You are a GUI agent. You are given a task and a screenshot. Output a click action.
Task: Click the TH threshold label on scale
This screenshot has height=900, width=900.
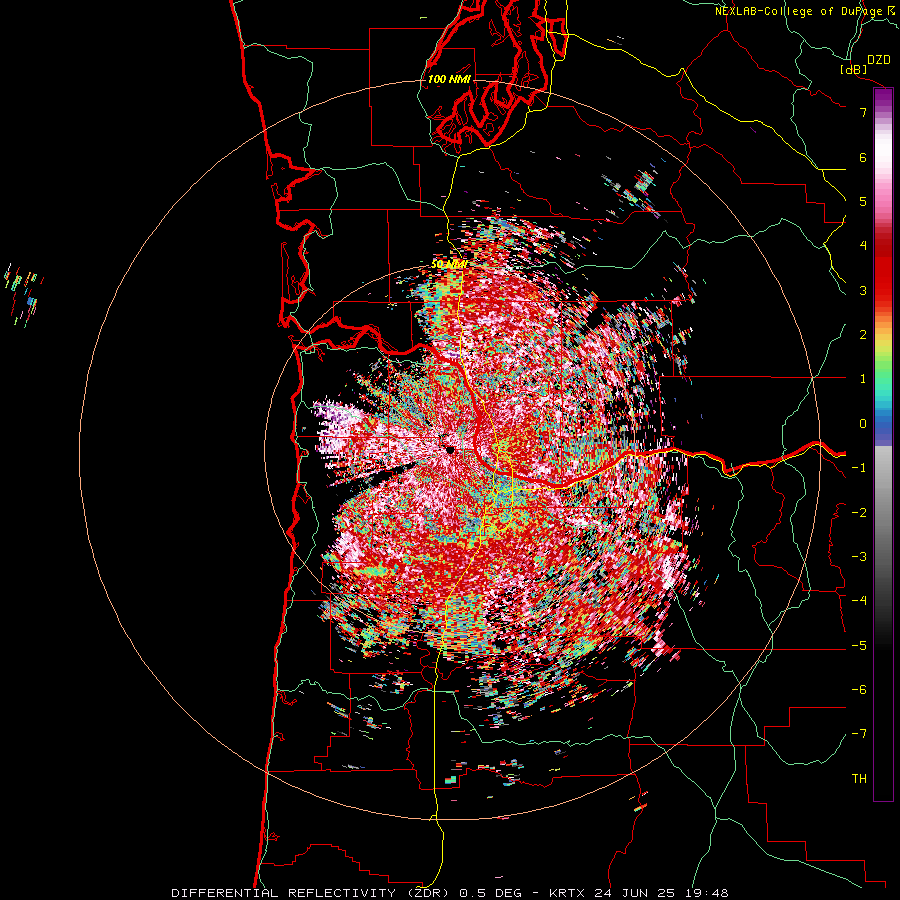coord(859,779)
